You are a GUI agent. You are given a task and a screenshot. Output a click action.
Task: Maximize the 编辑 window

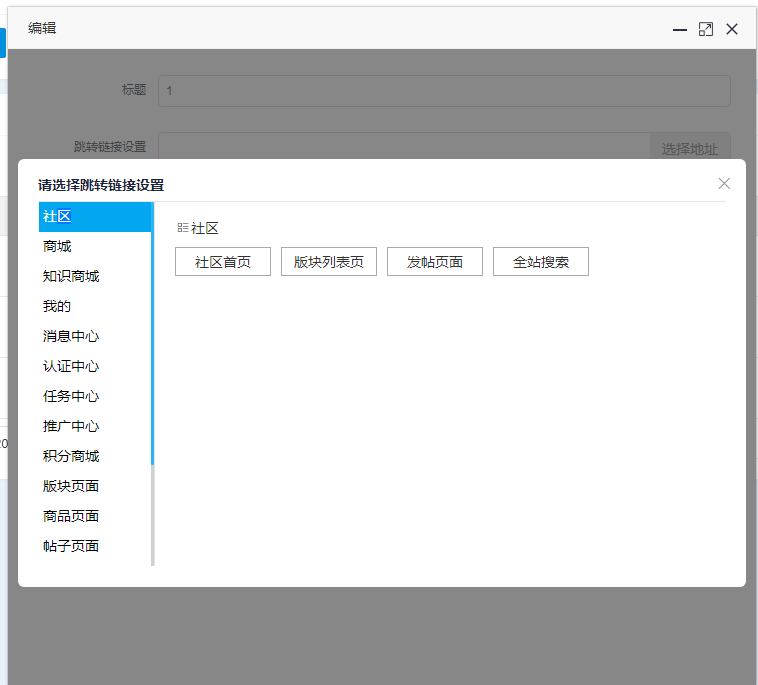pos(706,29)
